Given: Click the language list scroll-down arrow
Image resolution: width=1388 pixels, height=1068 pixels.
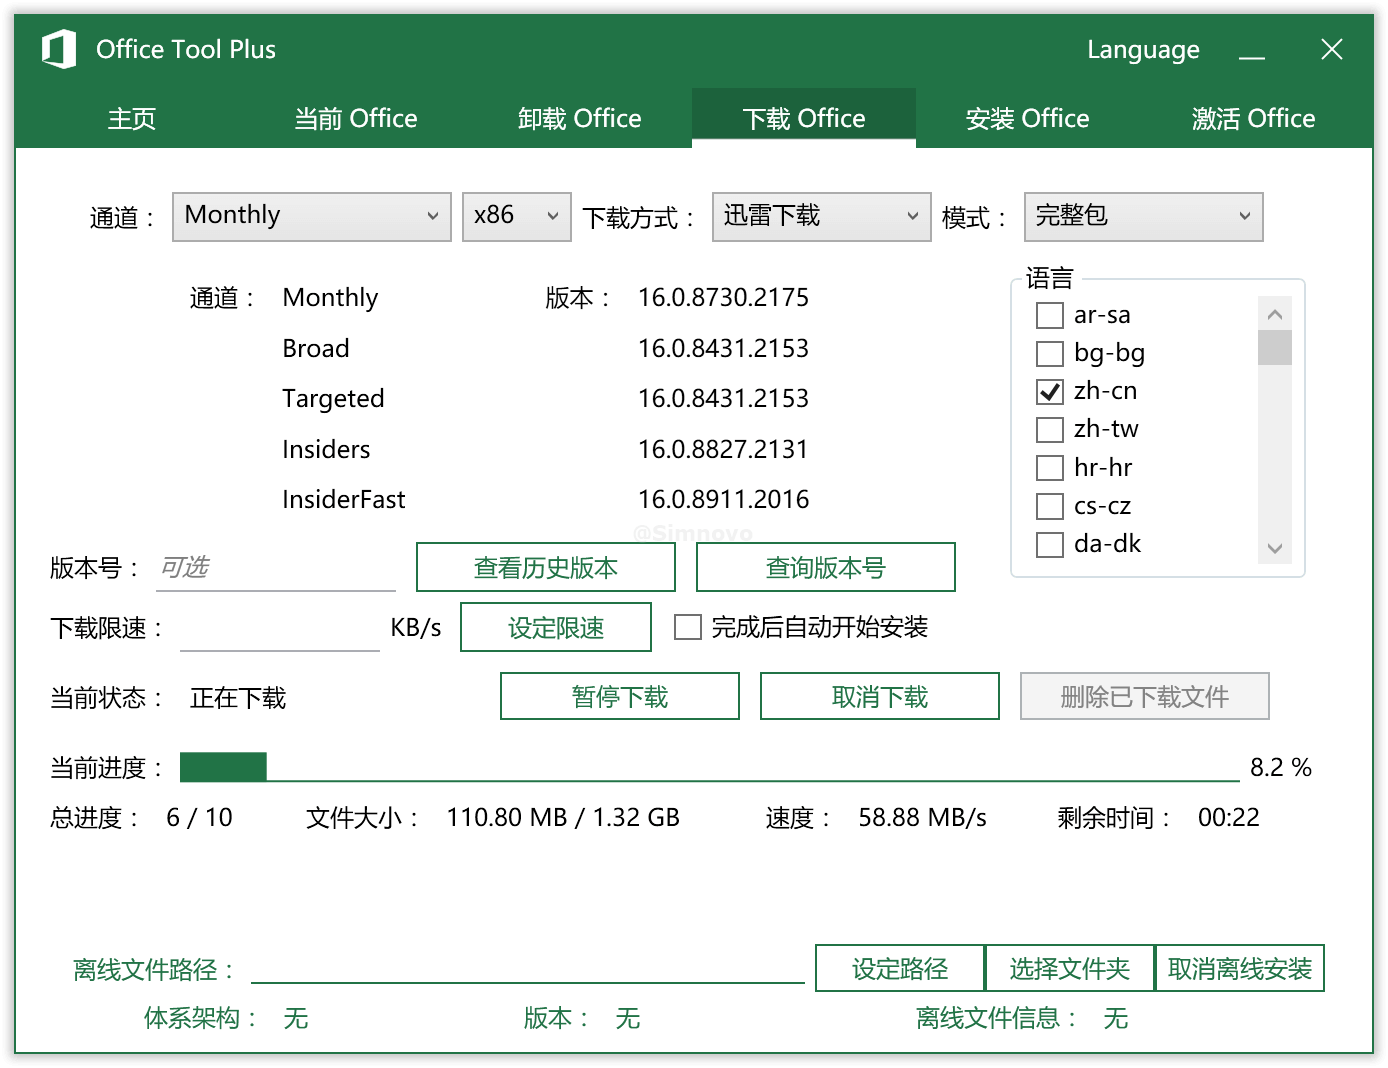Looking at the screenshot, I should tap(1274, 548).
